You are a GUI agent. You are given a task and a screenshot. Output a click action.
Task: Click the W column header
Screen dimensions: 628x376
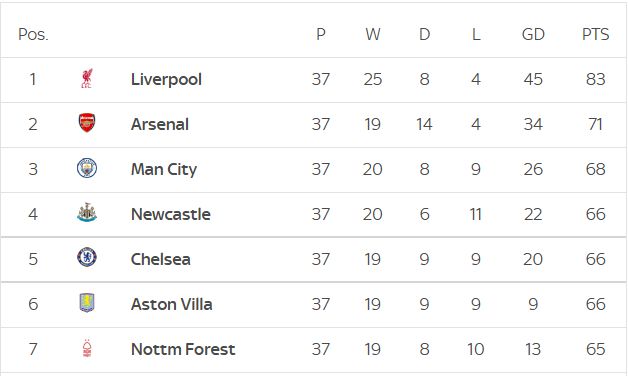(x=372, y=34)
